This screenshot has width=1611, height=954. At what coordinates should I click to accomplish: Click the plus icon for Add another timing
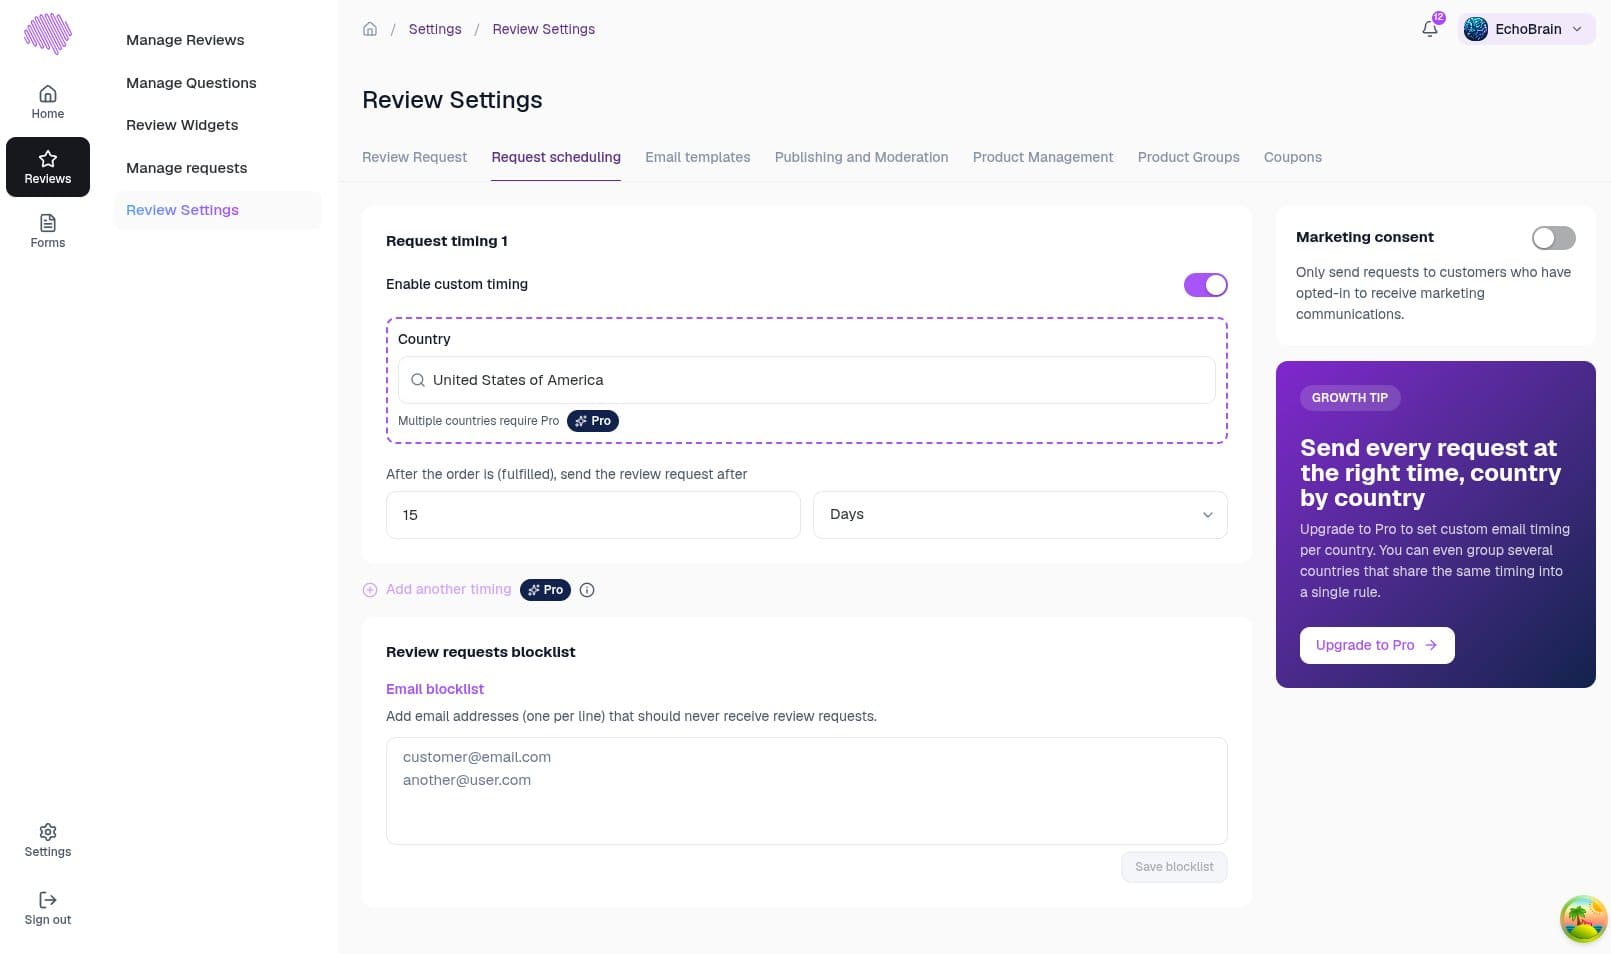(370, 590)
